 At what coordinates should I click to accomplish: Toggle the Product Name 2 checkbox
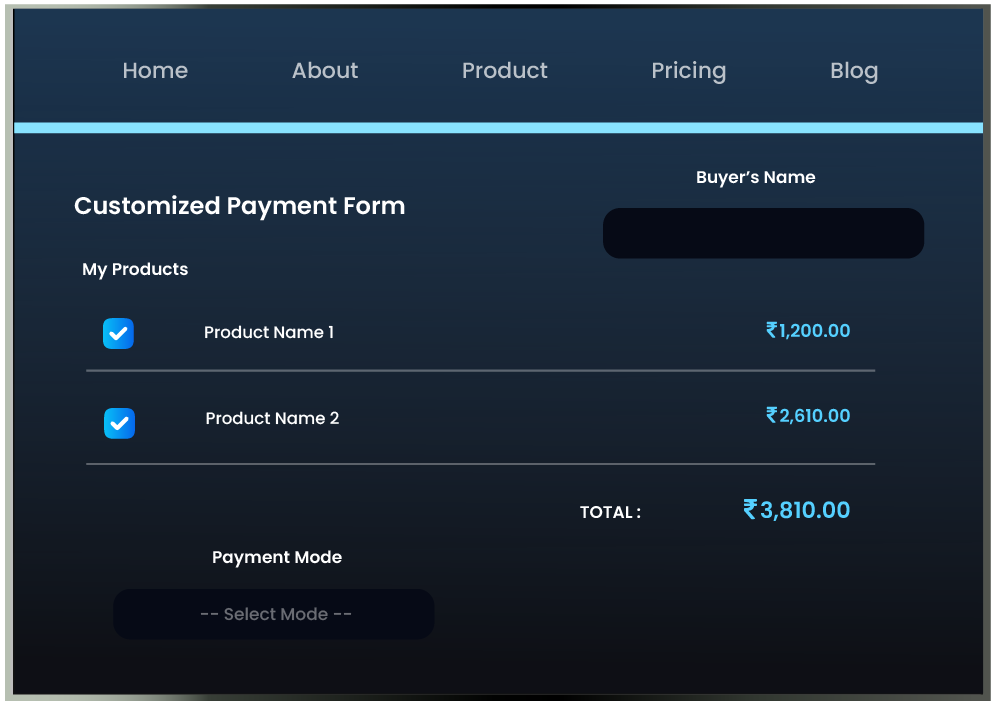(119, 423)
